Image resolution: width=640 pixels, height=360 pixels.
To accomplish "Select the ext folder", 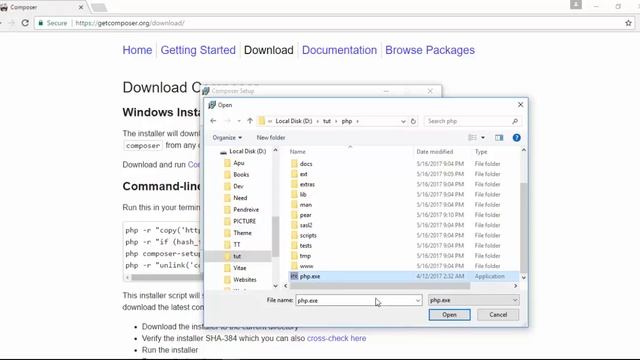I will click(x=303, y=174).
